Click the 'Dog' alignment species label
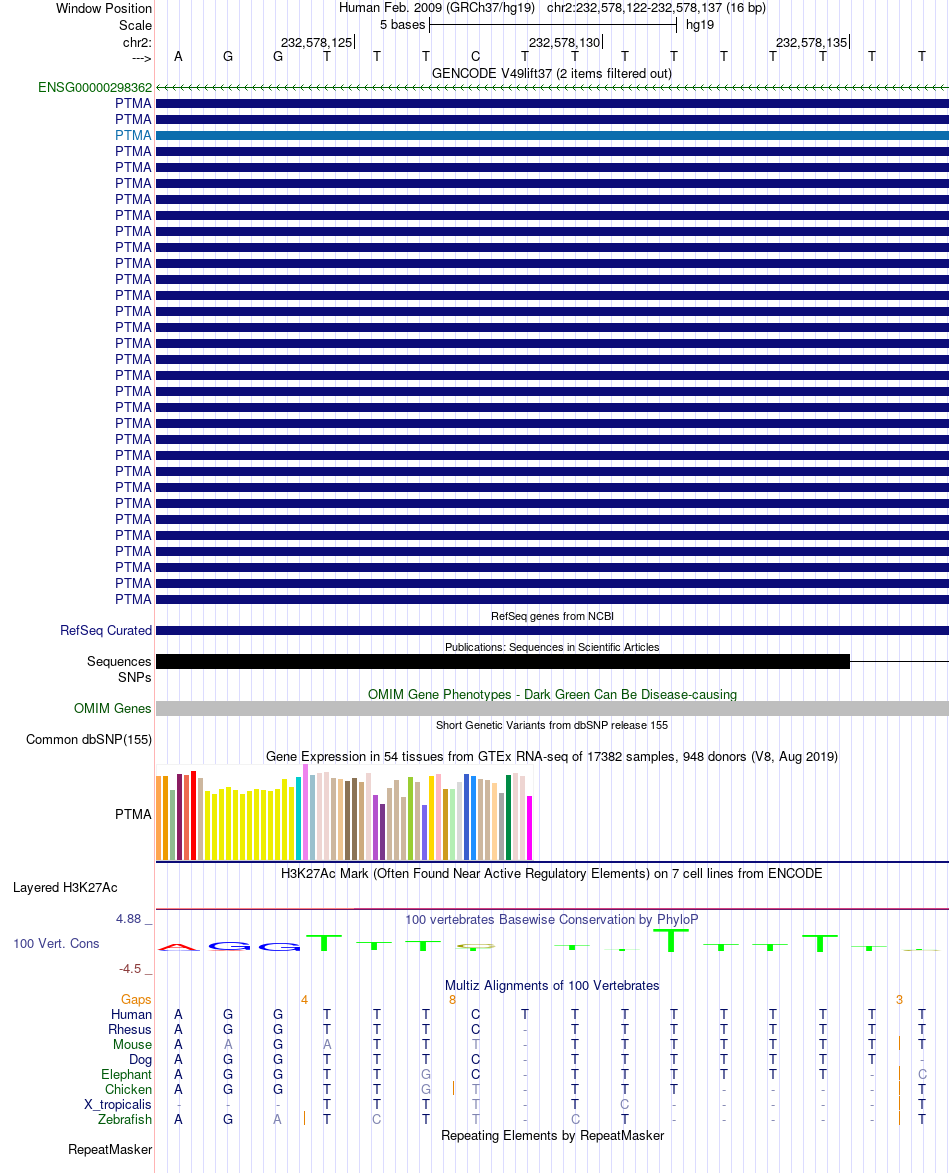This screenshot has height=1173, width=950. 141,1059
